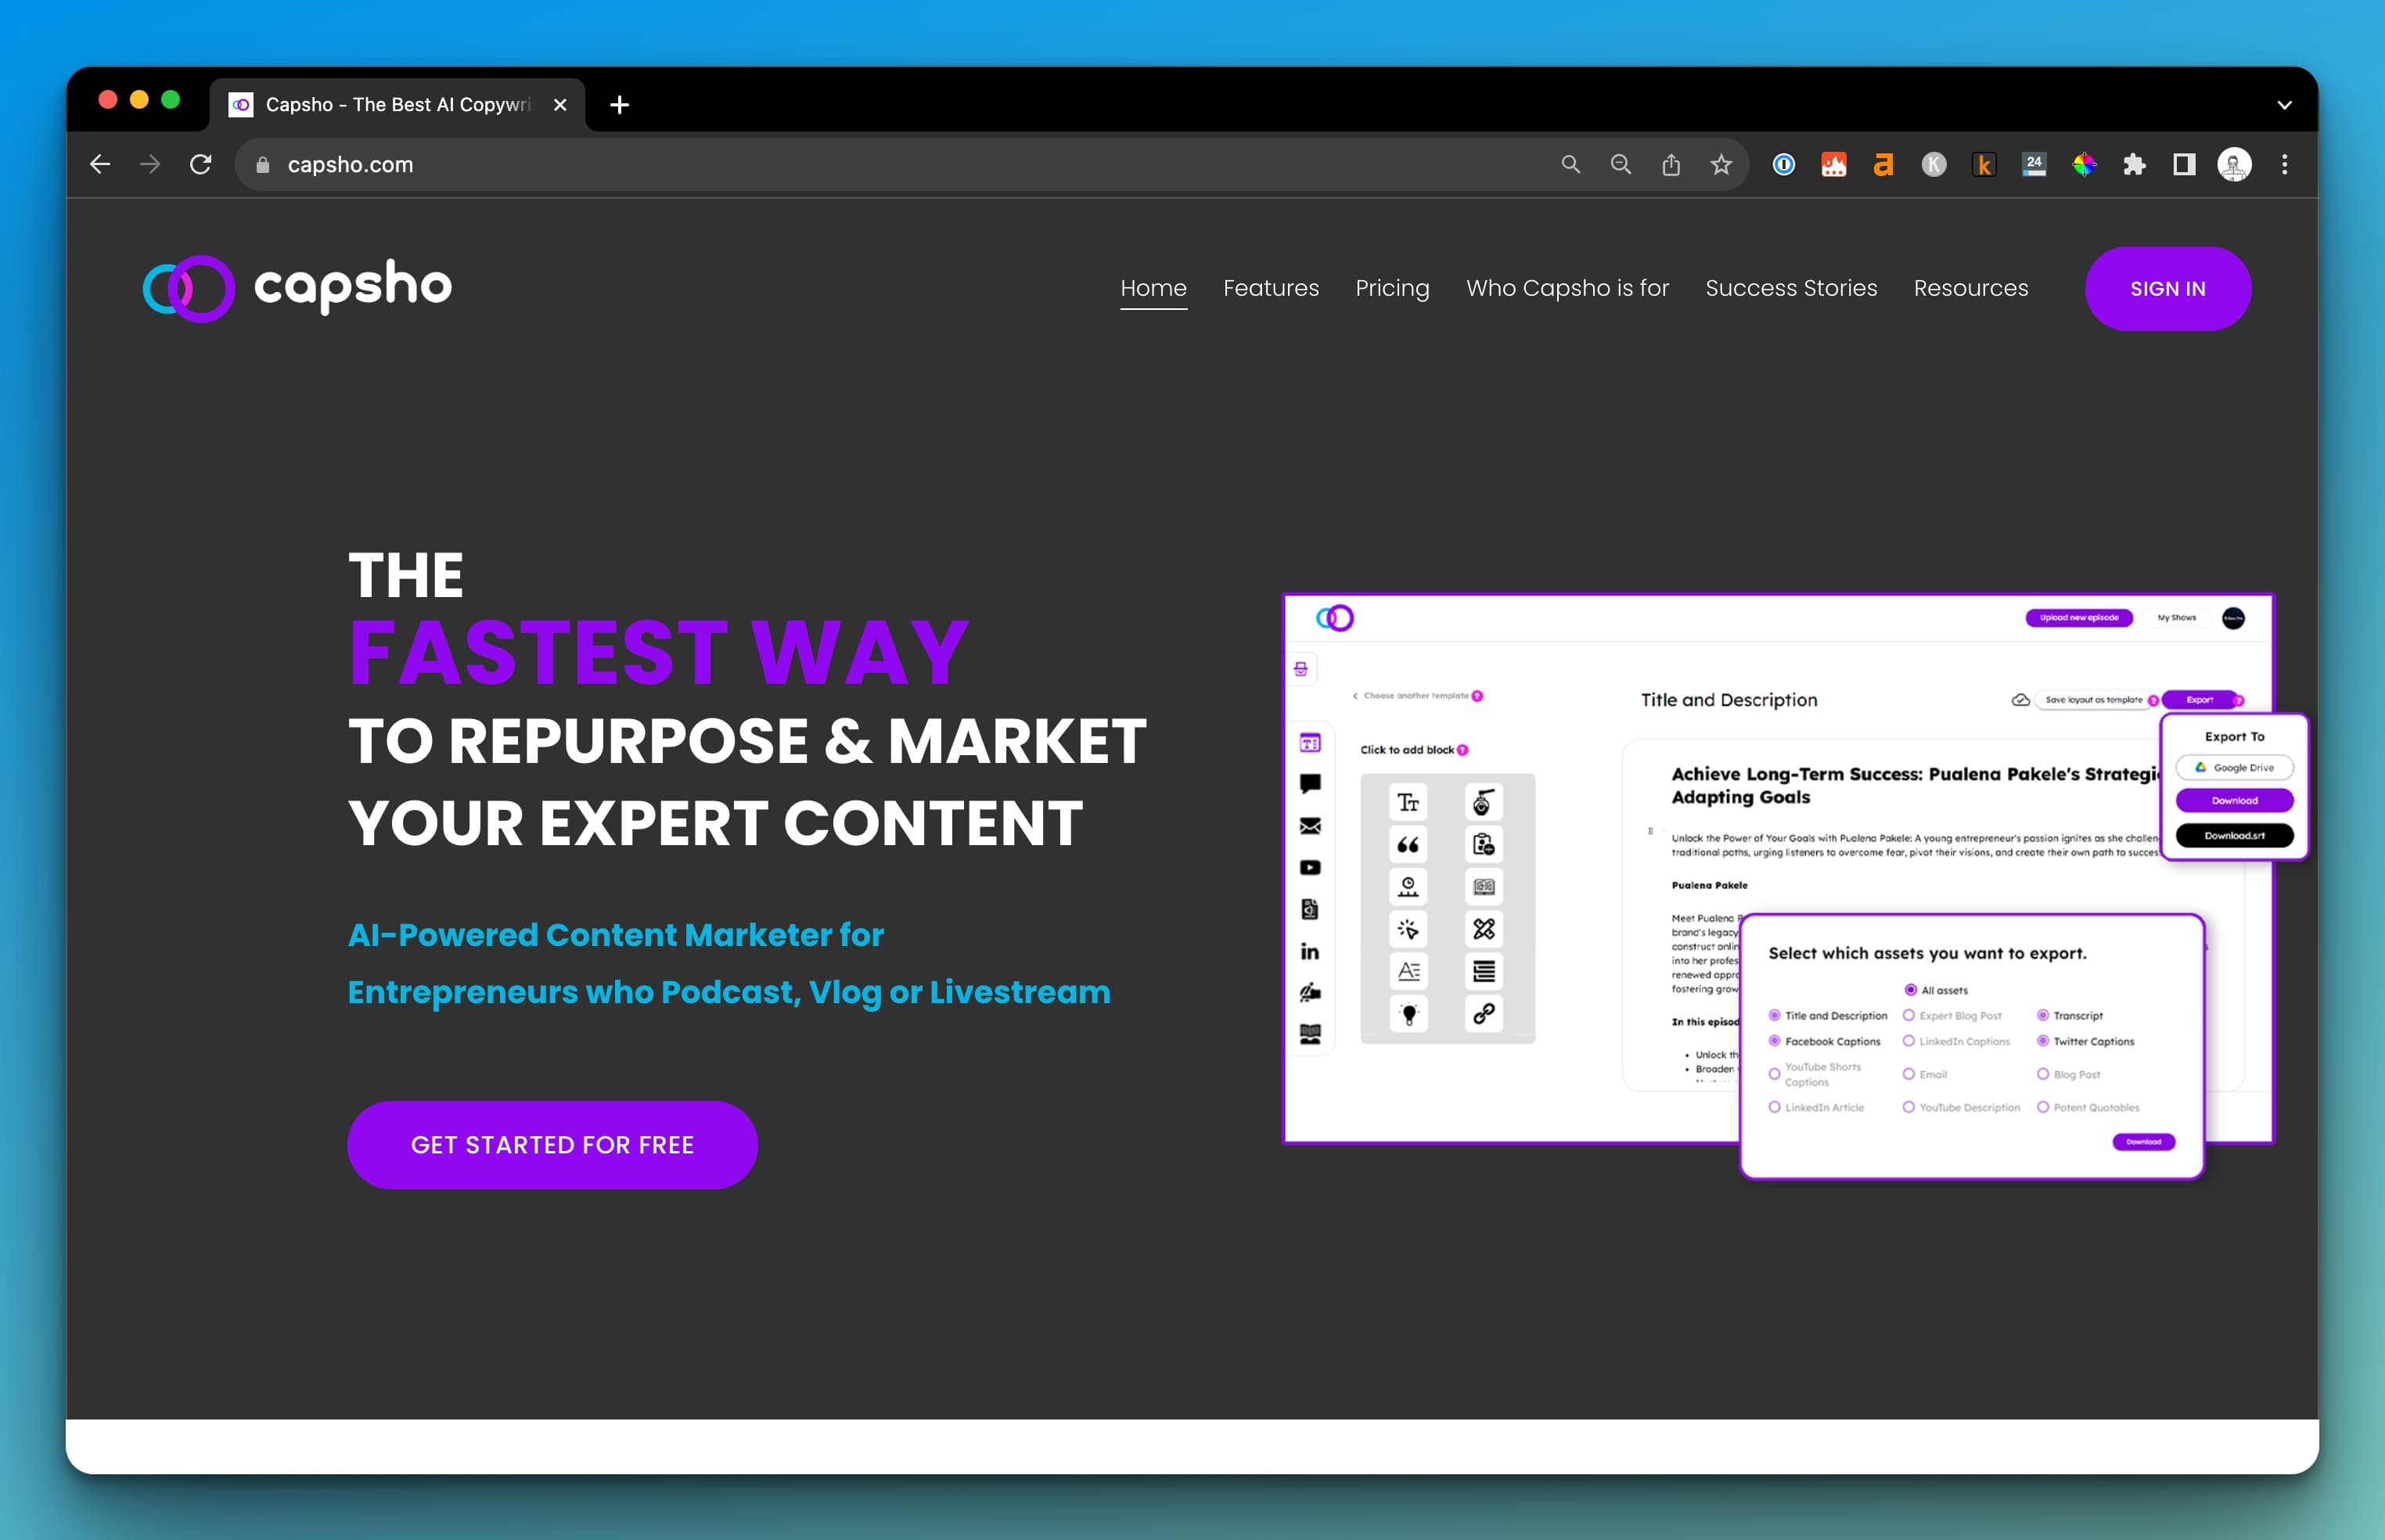The height and width of the screenshot is (1540, 2385).
Task: Select the LinkedIn 'in' sidebar icon
Action: pos(1310,951)
